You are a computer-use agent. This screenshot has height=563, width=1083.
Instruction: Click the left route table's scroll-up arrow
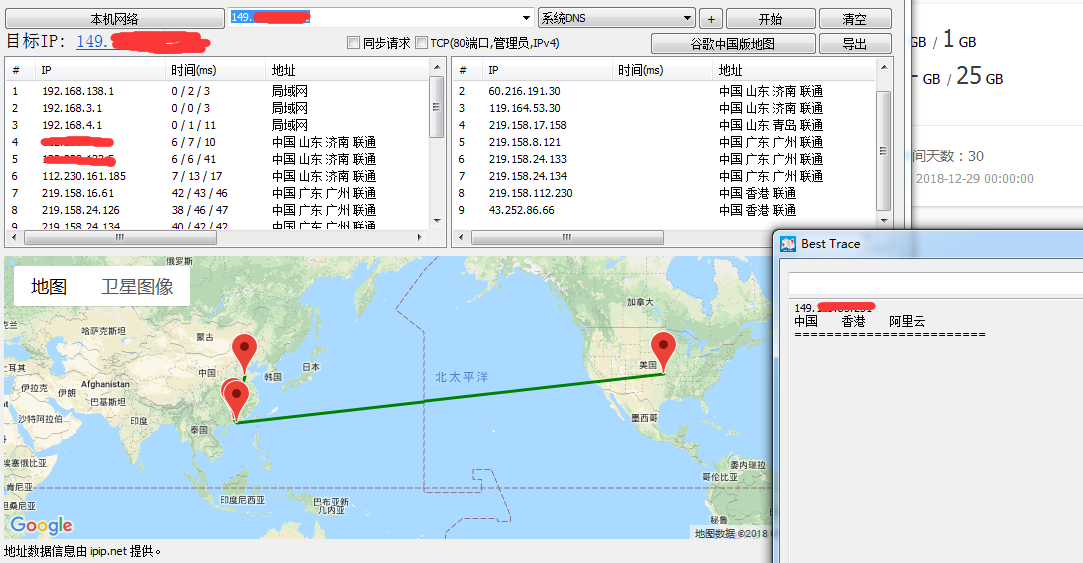pos(437,66)
